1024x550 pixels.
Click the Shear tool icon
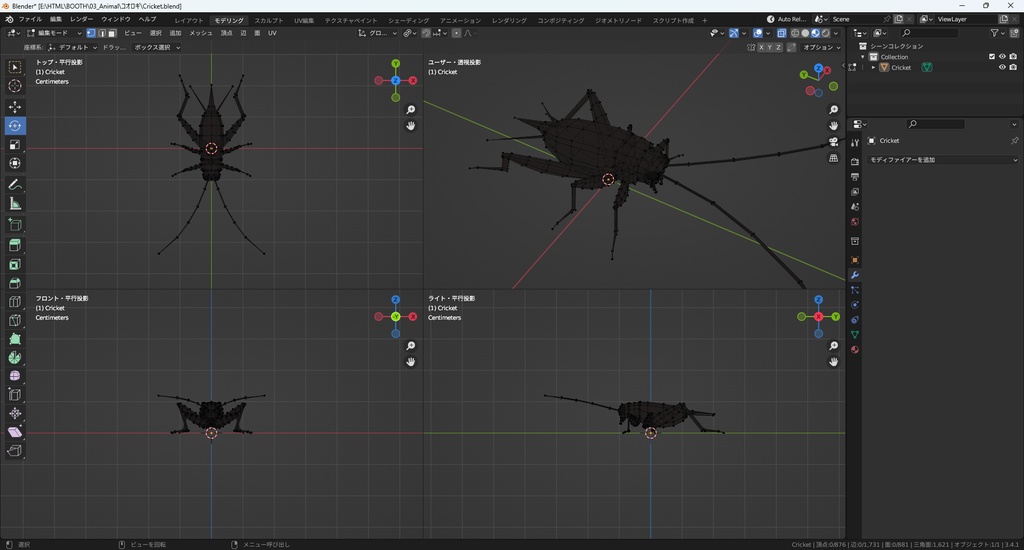coord(15,432)
